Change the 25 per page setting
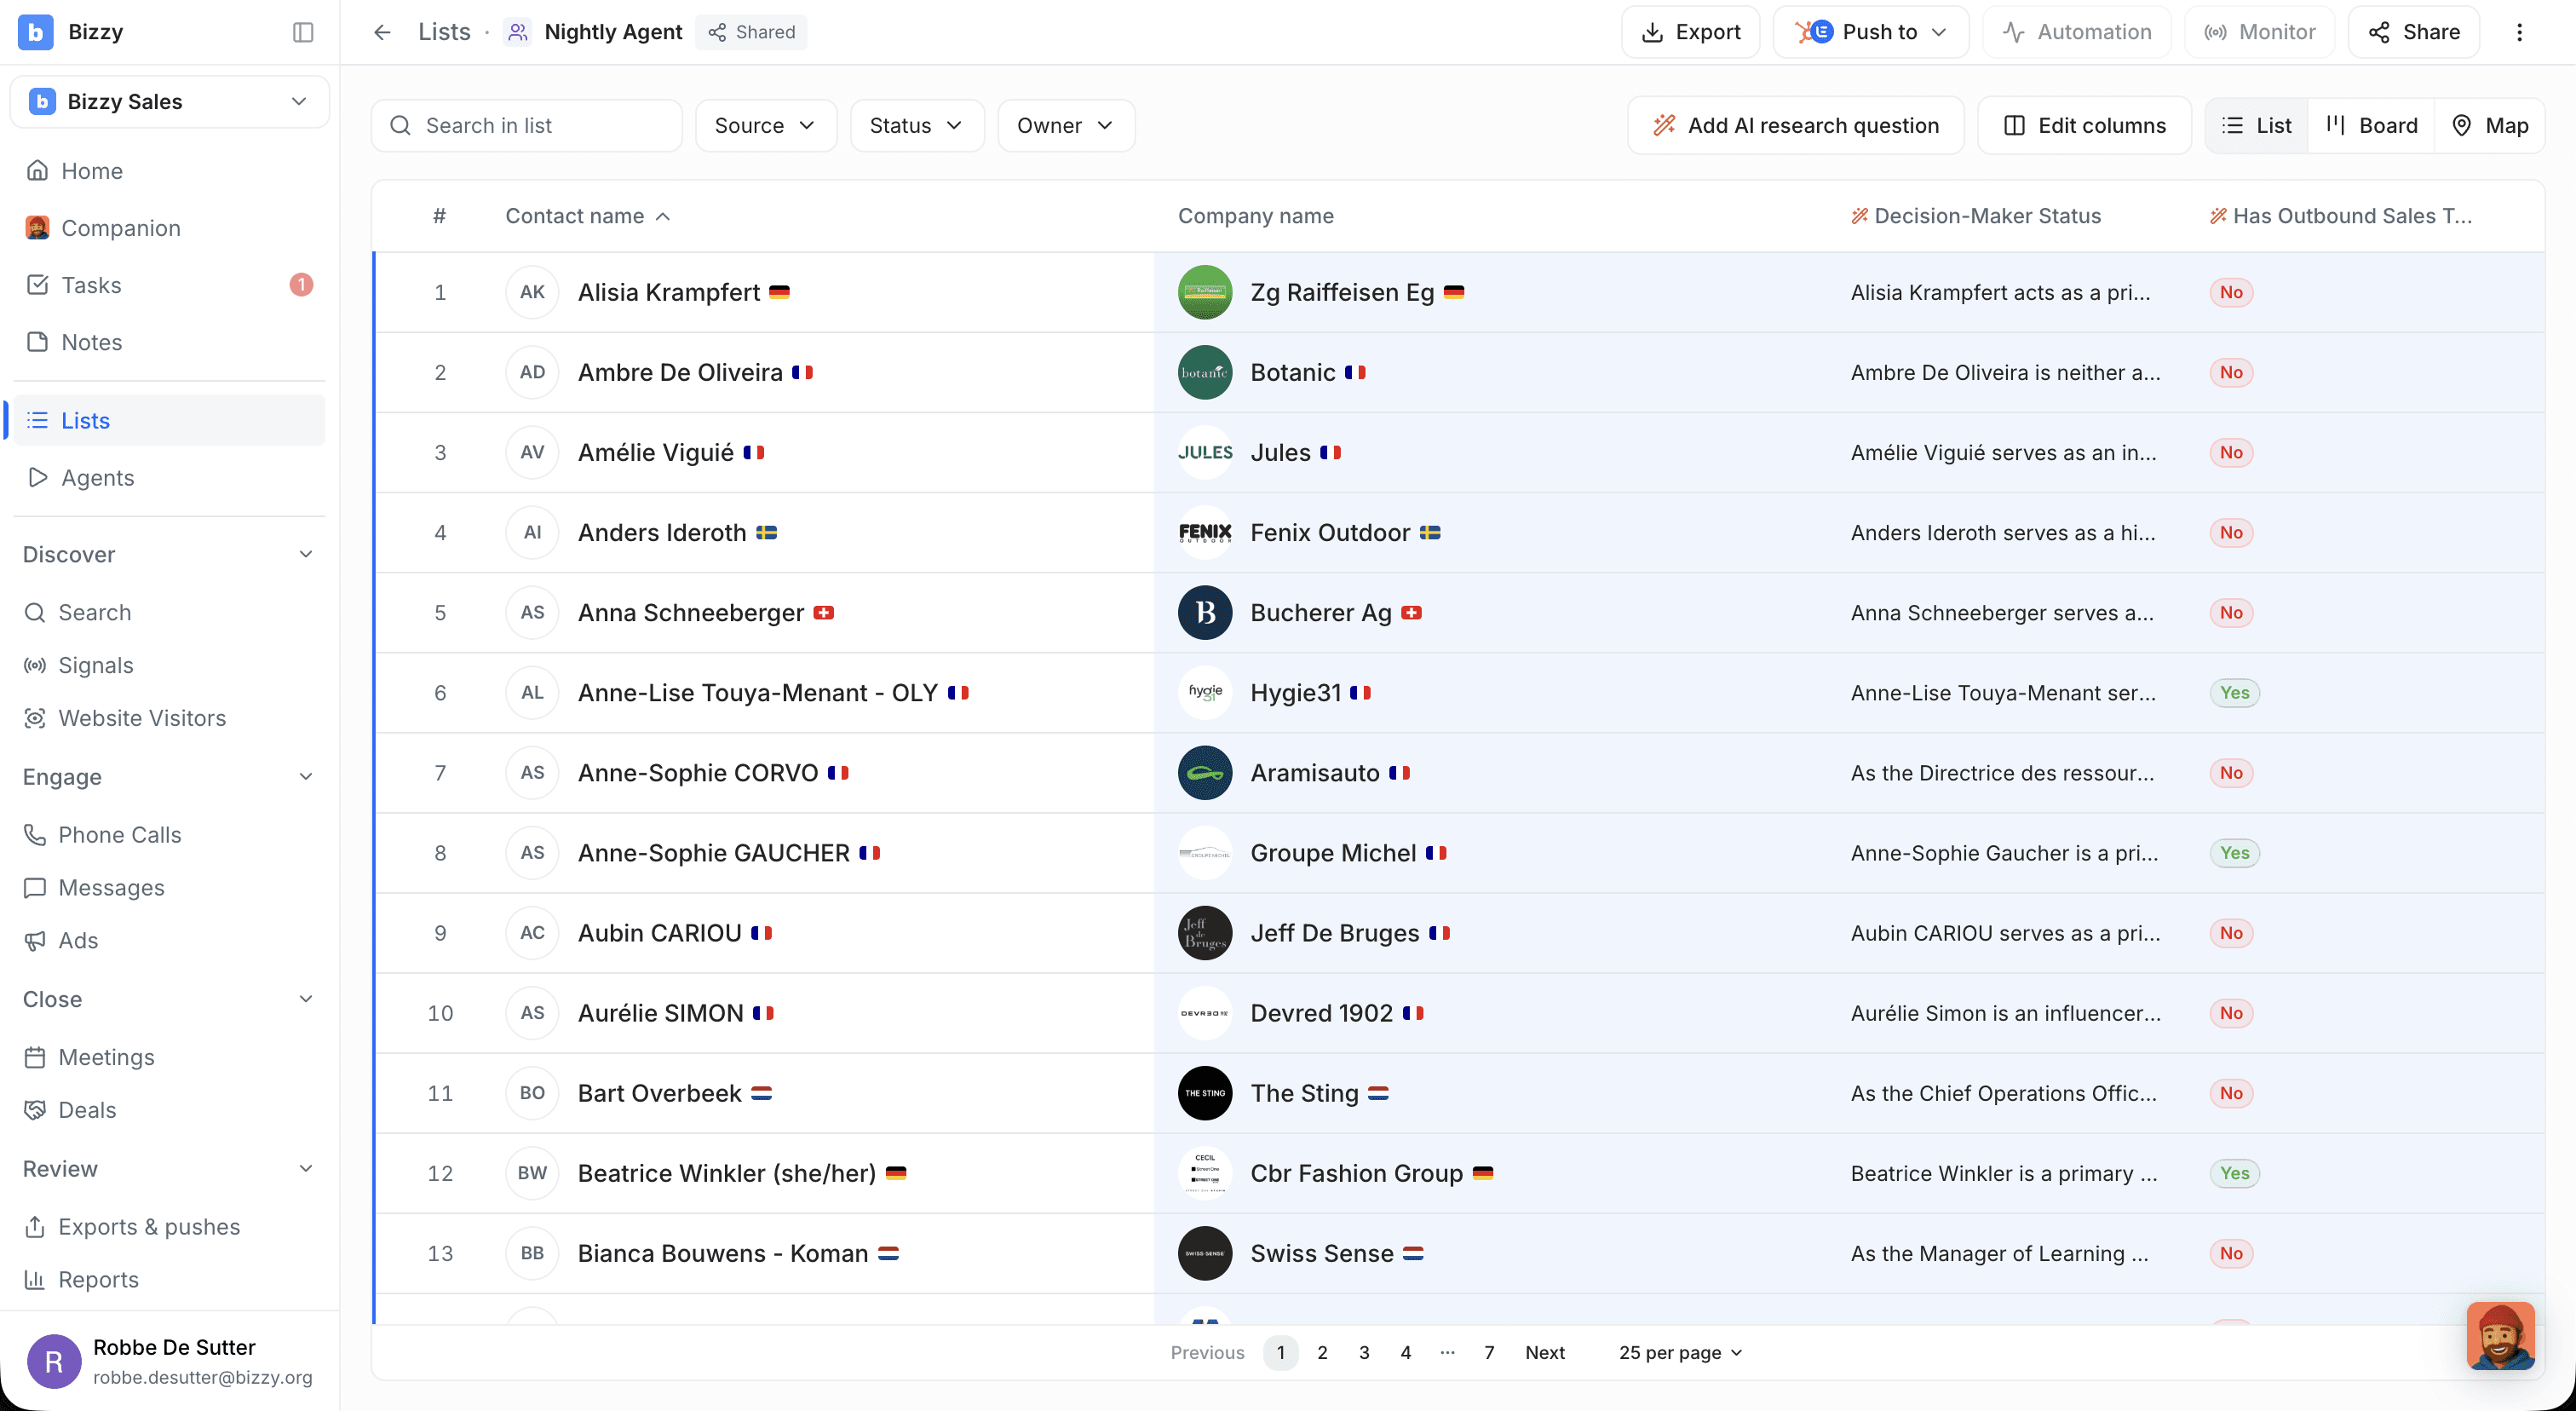This screenshot has height=1411, width=2576. pyautogui.click(x=1680, y=1352)
